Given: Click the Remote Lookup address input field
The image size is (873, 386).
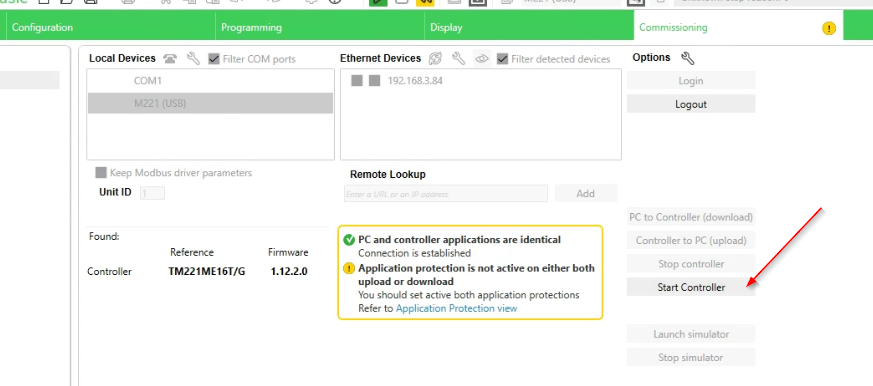Looking at the screenshot, I should (446, 194).
